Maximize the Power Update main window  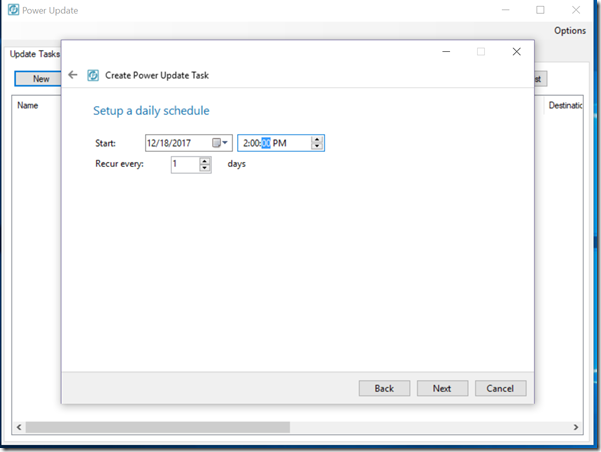point(540,10)
